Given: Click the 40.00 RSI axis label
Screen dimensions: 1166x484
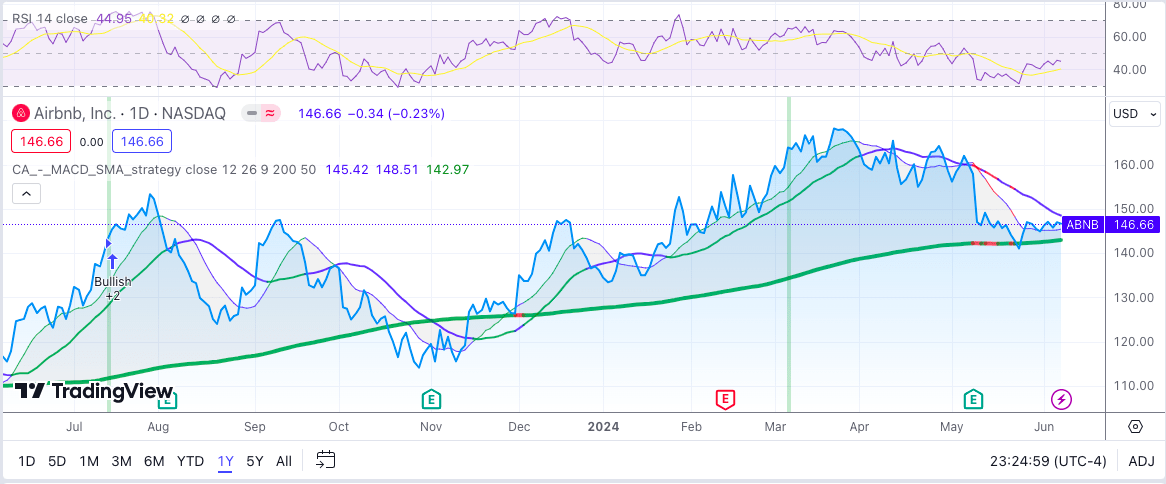Looking at the screenshot, I should [x=1132, y=70].
